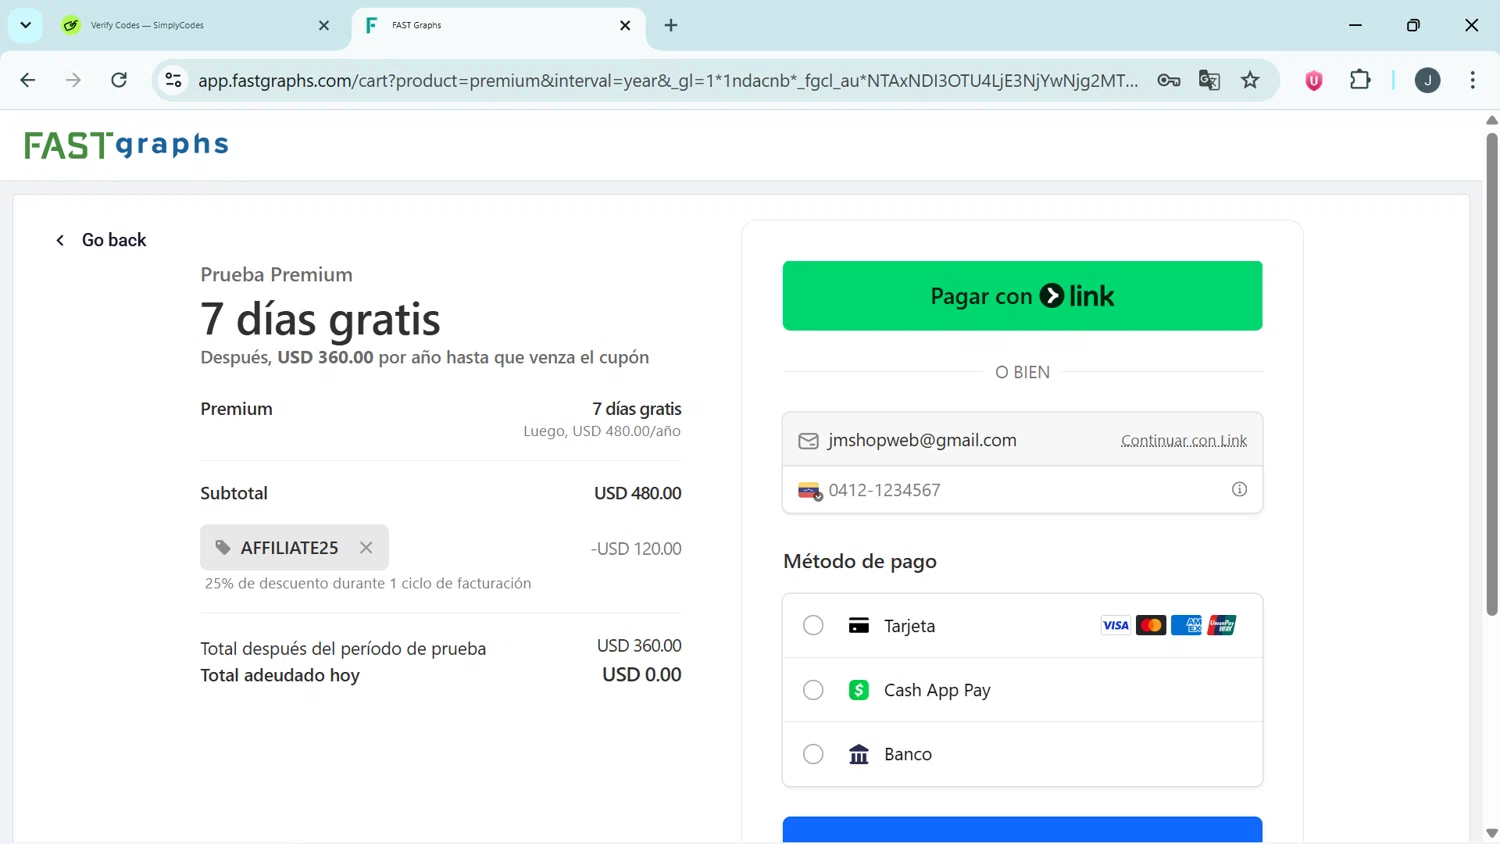This screenshot has height=844, width=1500.
Task: Open the Chrome three-dot menu
Action: [x=1473, y=80]
